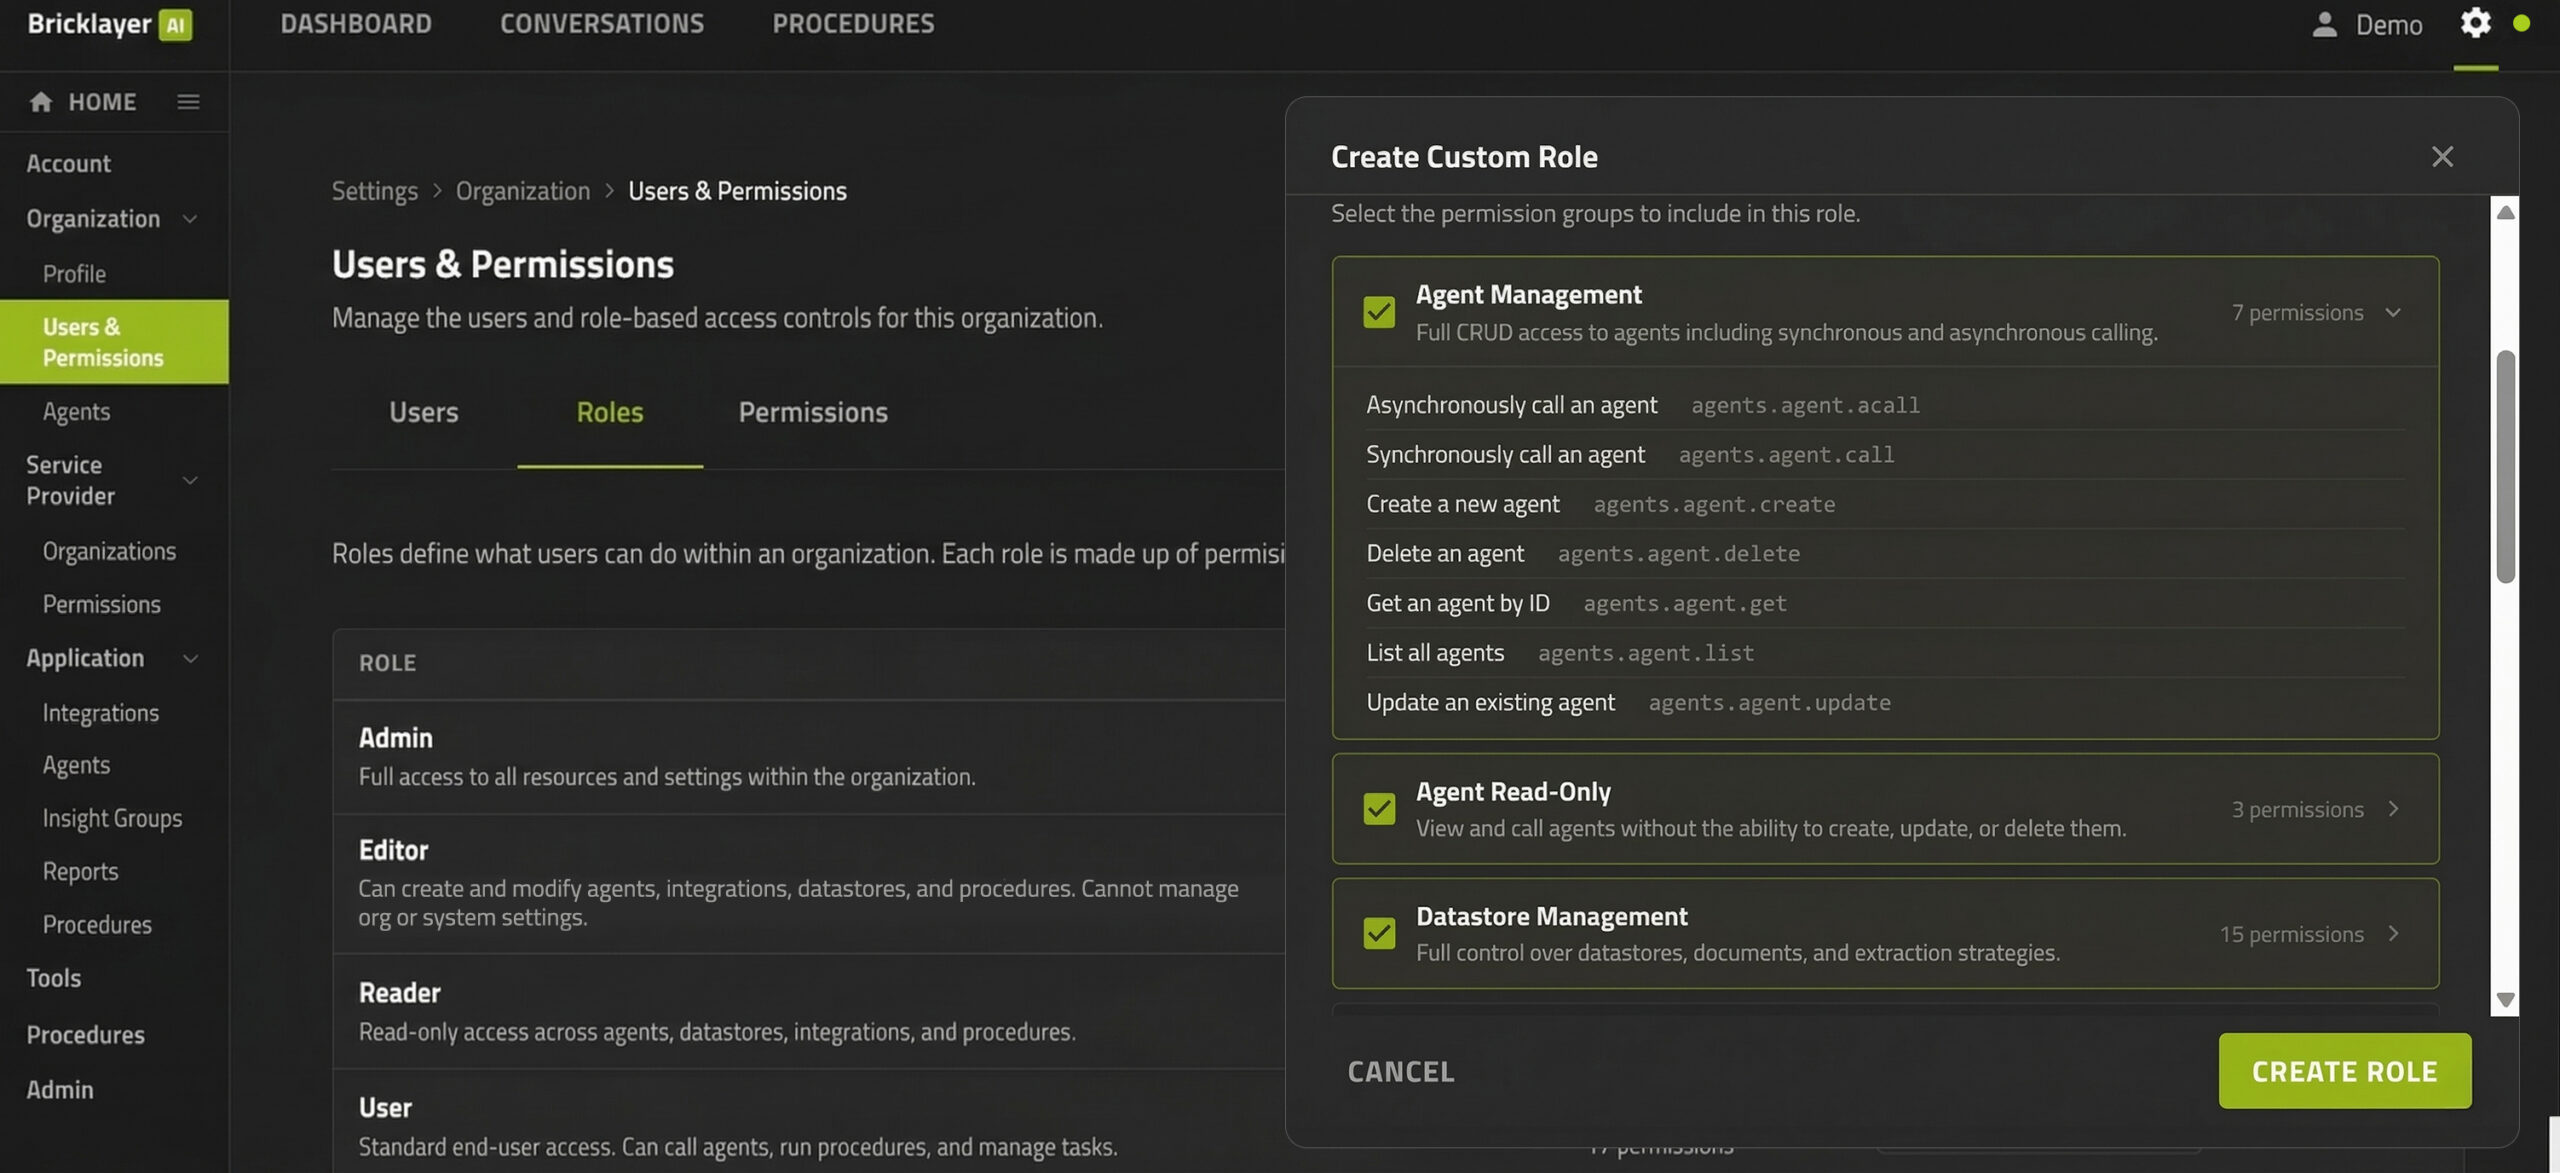Uncheck the Agent Management checkbox

(x=1379, y=312)
